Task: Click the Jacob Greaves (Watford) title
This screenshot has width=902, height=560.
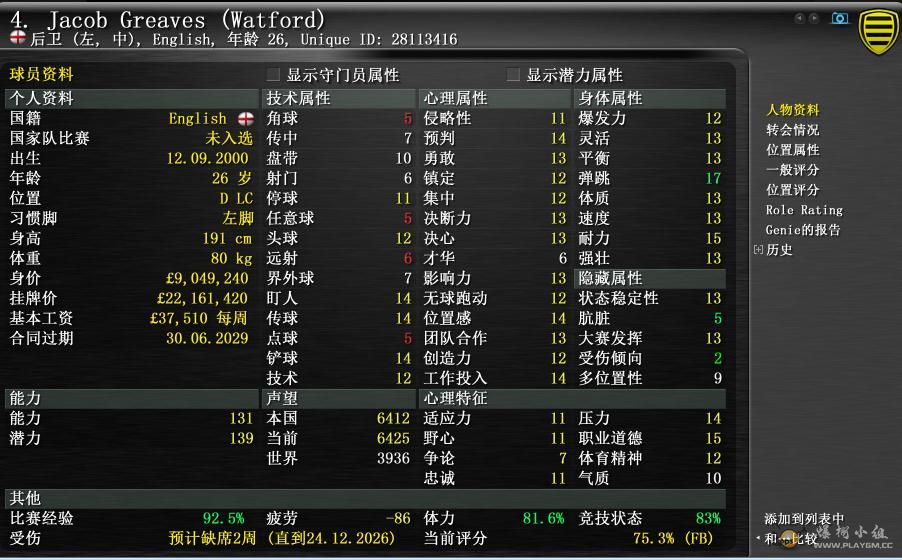Action: pos(168,18)
